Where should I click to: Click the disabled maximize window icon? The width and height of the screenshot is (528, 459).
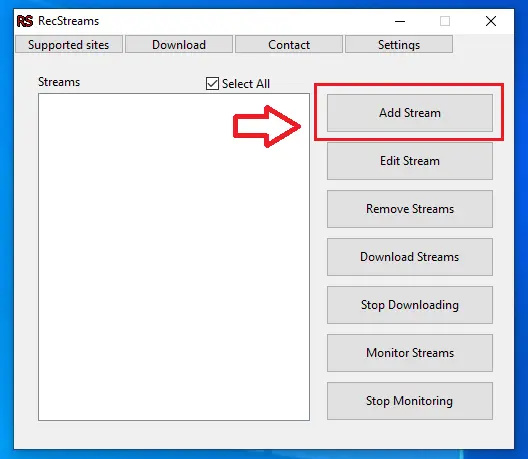click(445, 21)
